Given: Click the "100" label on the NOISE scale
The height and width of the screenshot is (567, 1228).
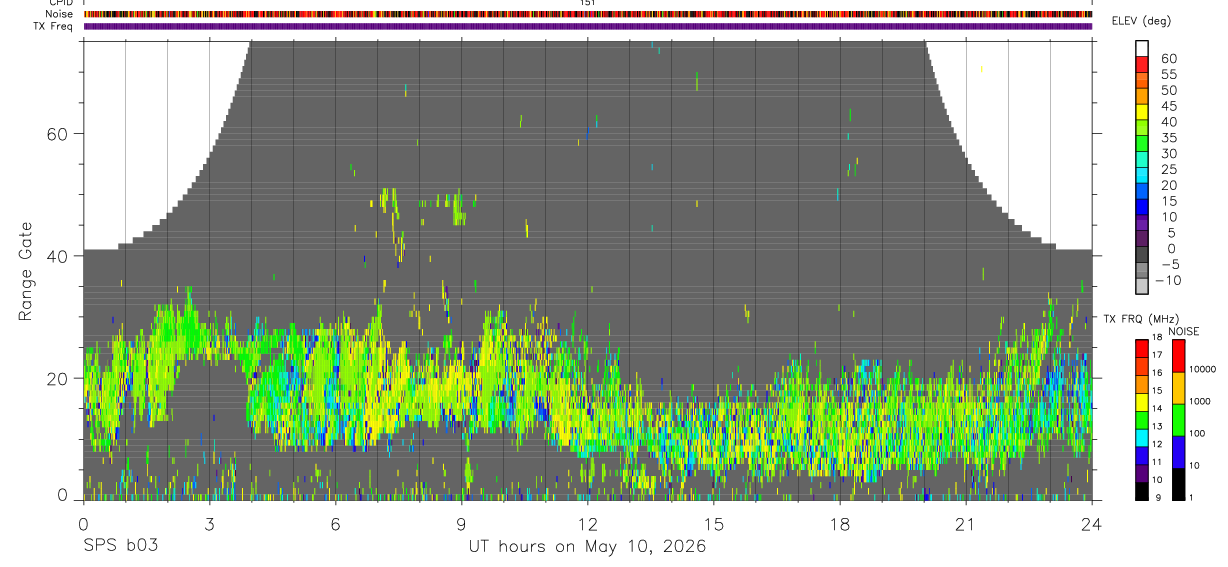Looking at the screenshot, I should coord(1197,433).
